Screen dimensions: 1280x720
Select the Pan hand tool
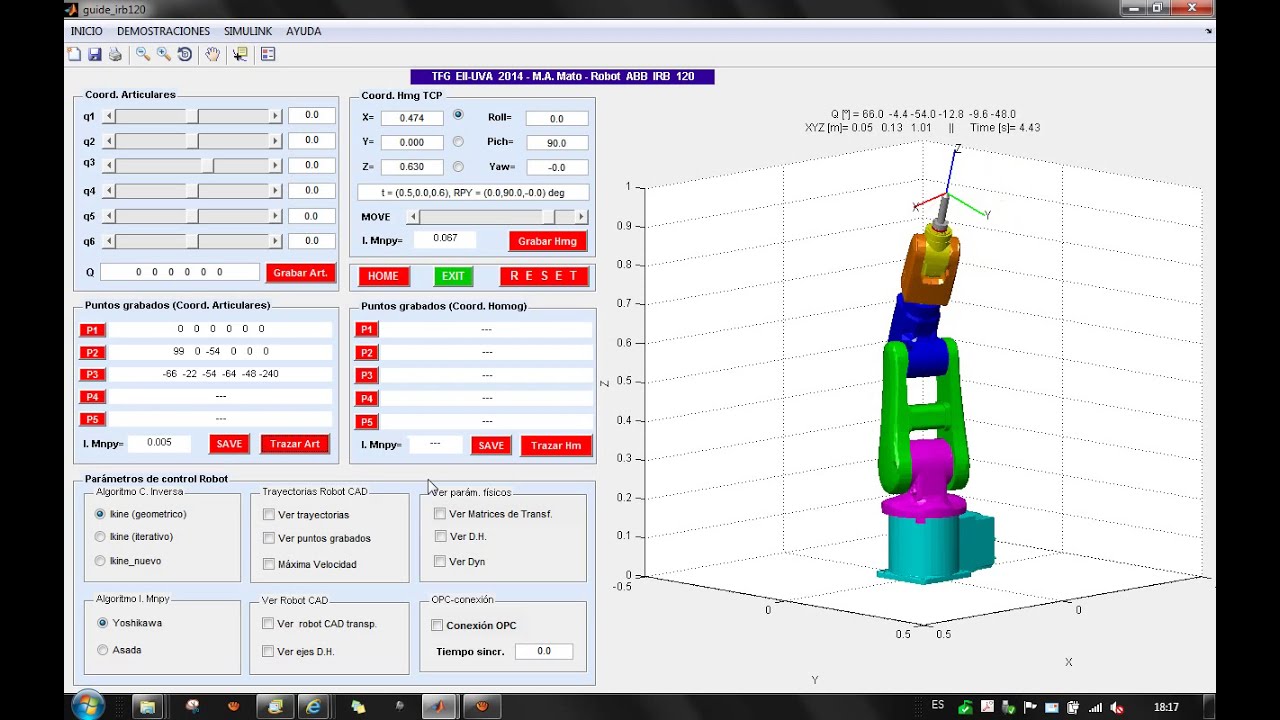[212, 54]
